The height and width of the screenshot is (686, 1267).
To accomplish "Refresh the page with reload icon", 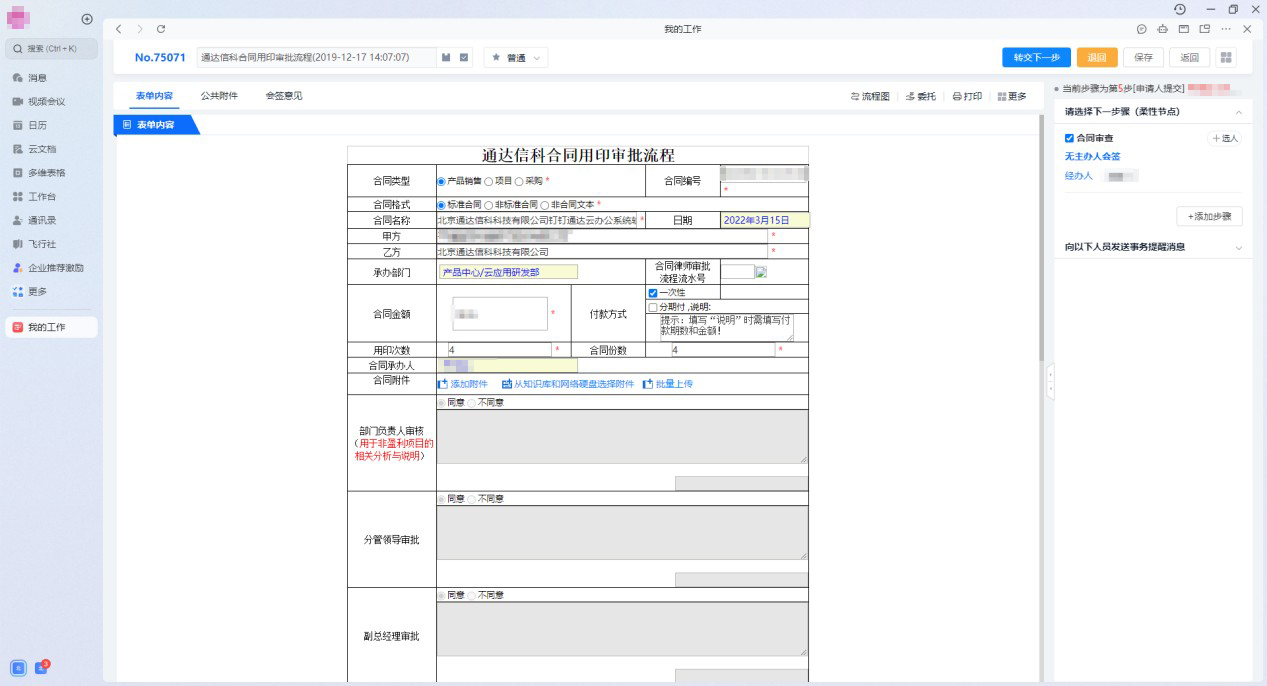I will (x=161, y=29).
